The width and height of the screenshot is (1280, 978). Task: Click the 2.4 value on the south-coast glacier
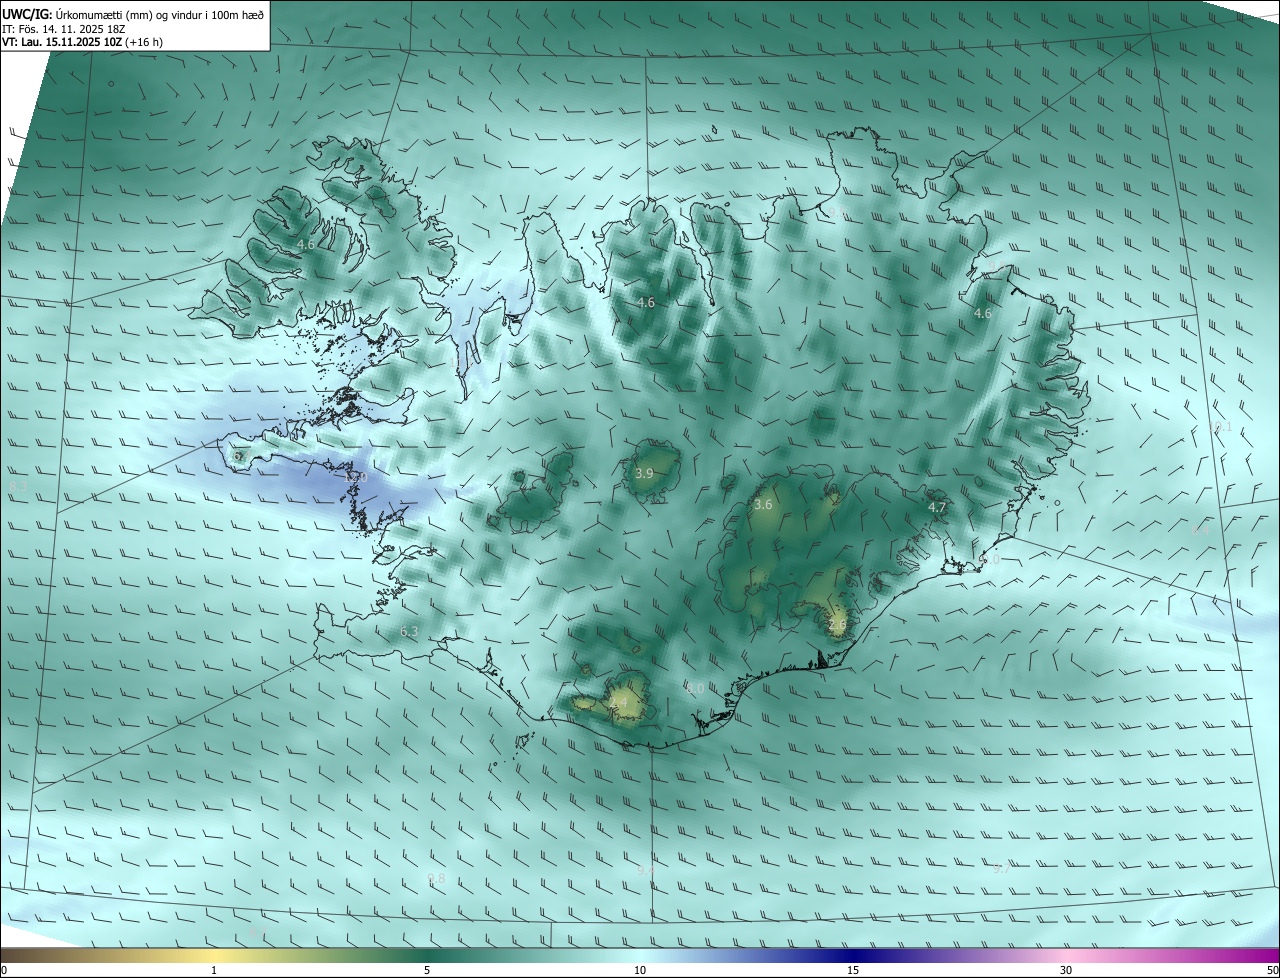click(619, 705)
